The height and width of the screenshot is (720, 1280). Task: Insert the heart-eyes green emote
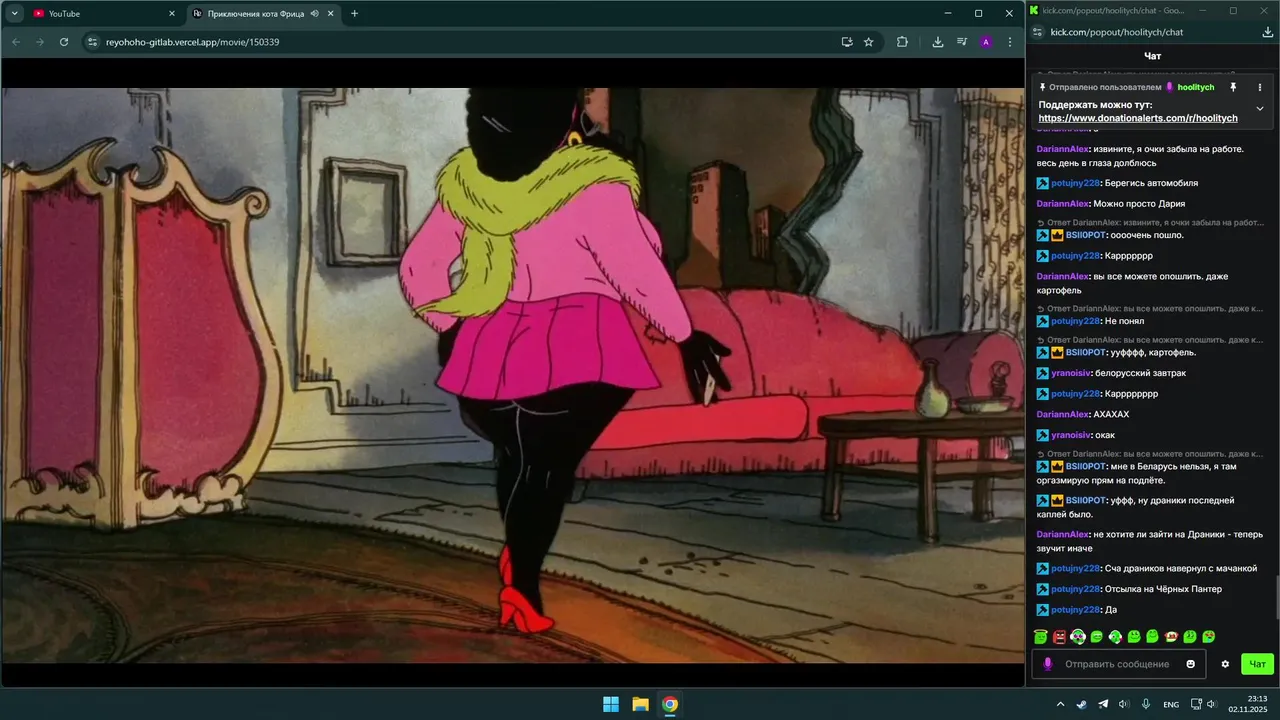point(1208,637)
